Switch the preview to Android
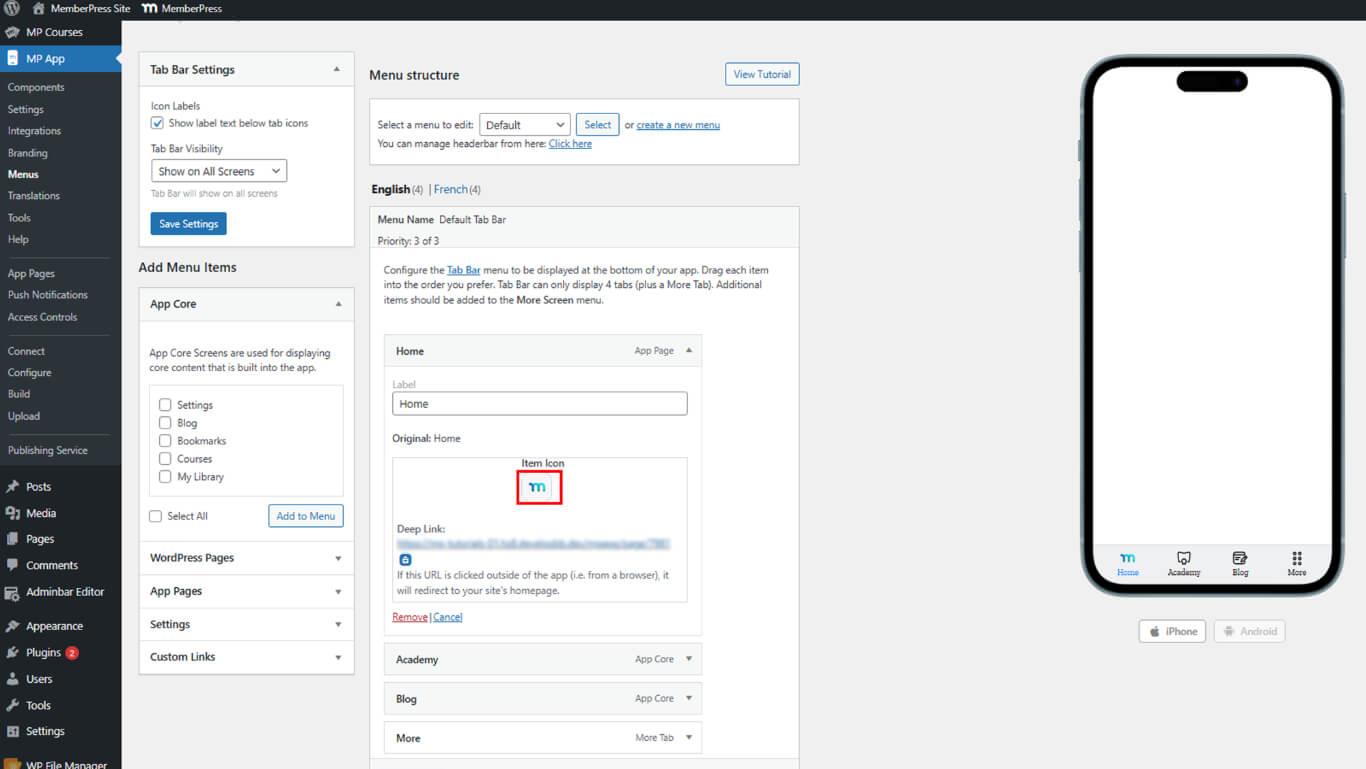 point(1249,631)
